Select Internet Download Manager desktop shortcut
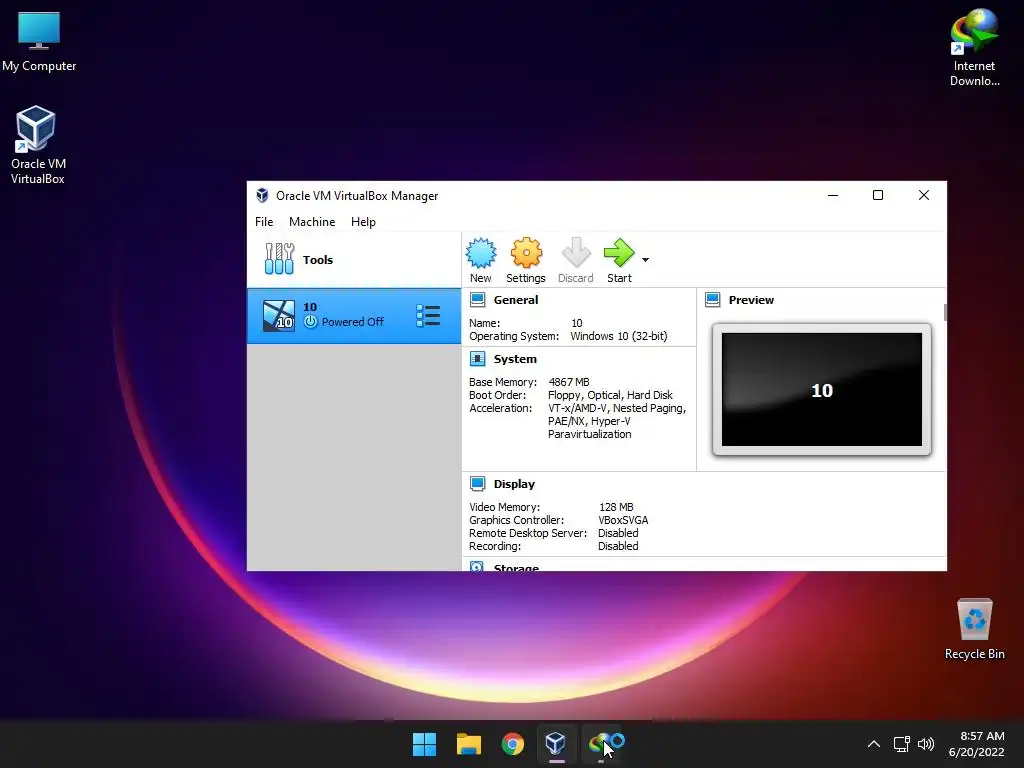Viewport: 1024px width, 768px height. (x=974, y=47)
